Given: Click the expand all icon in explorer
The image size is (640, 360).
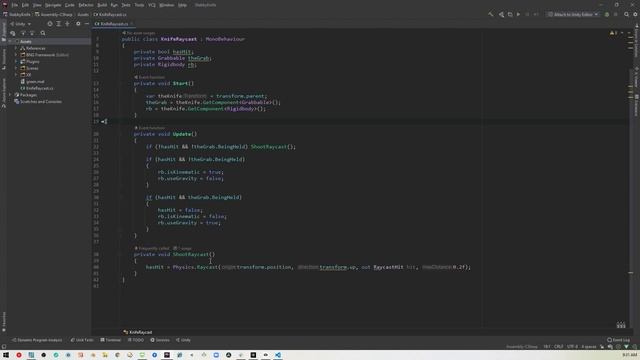Looking at the screenshot, I should coord(58,24).
